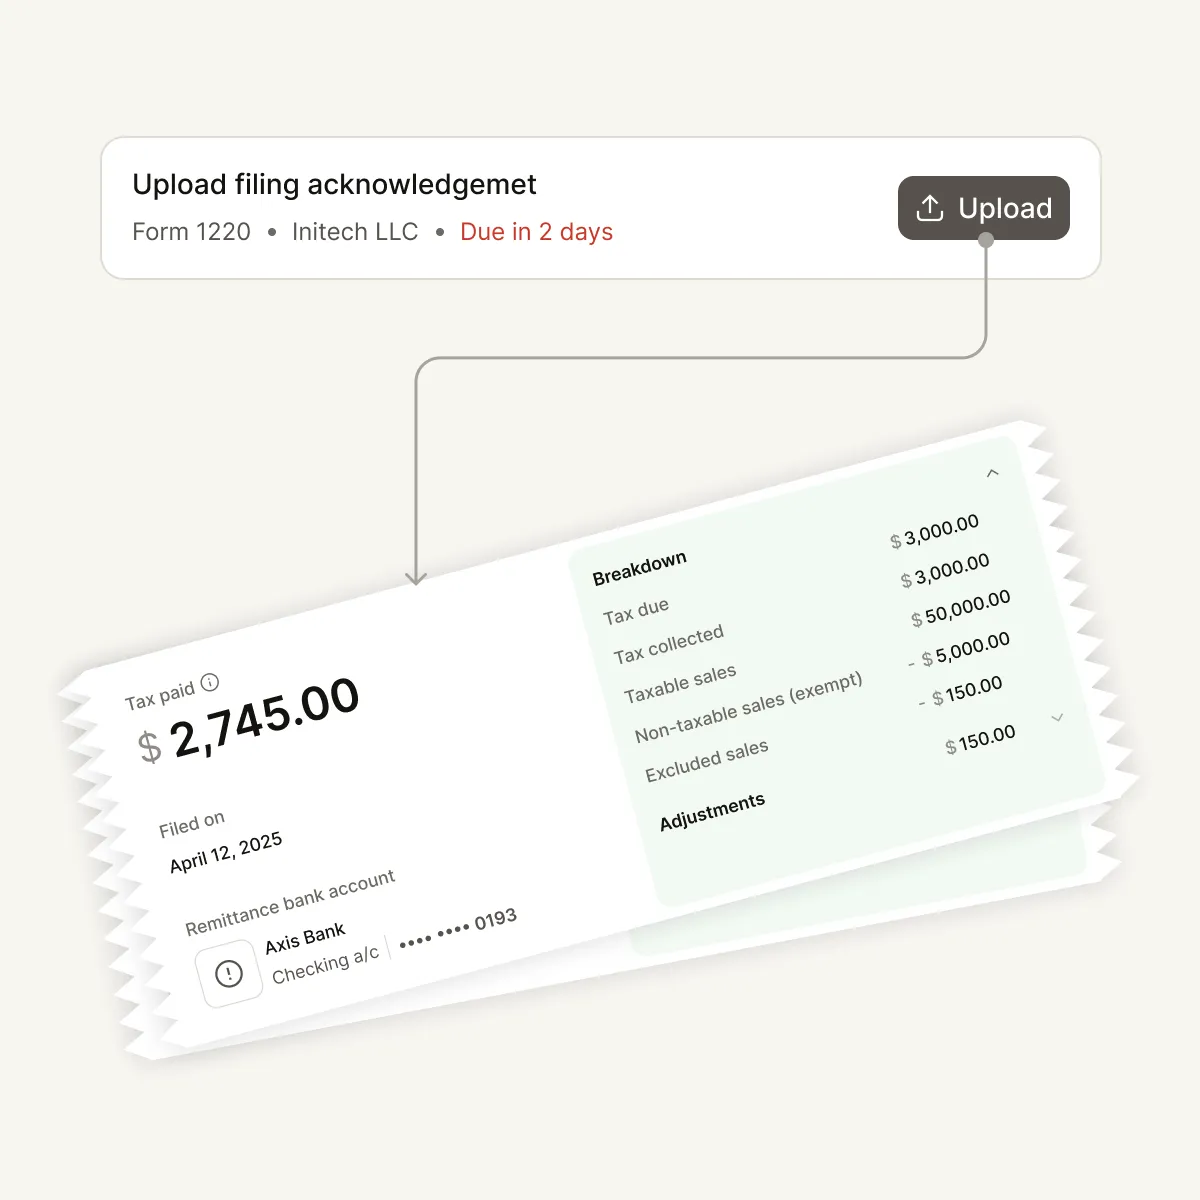Click the info icon beside Tax paid
Viewport: 1200px width, 1200px height.
[210, 683]
